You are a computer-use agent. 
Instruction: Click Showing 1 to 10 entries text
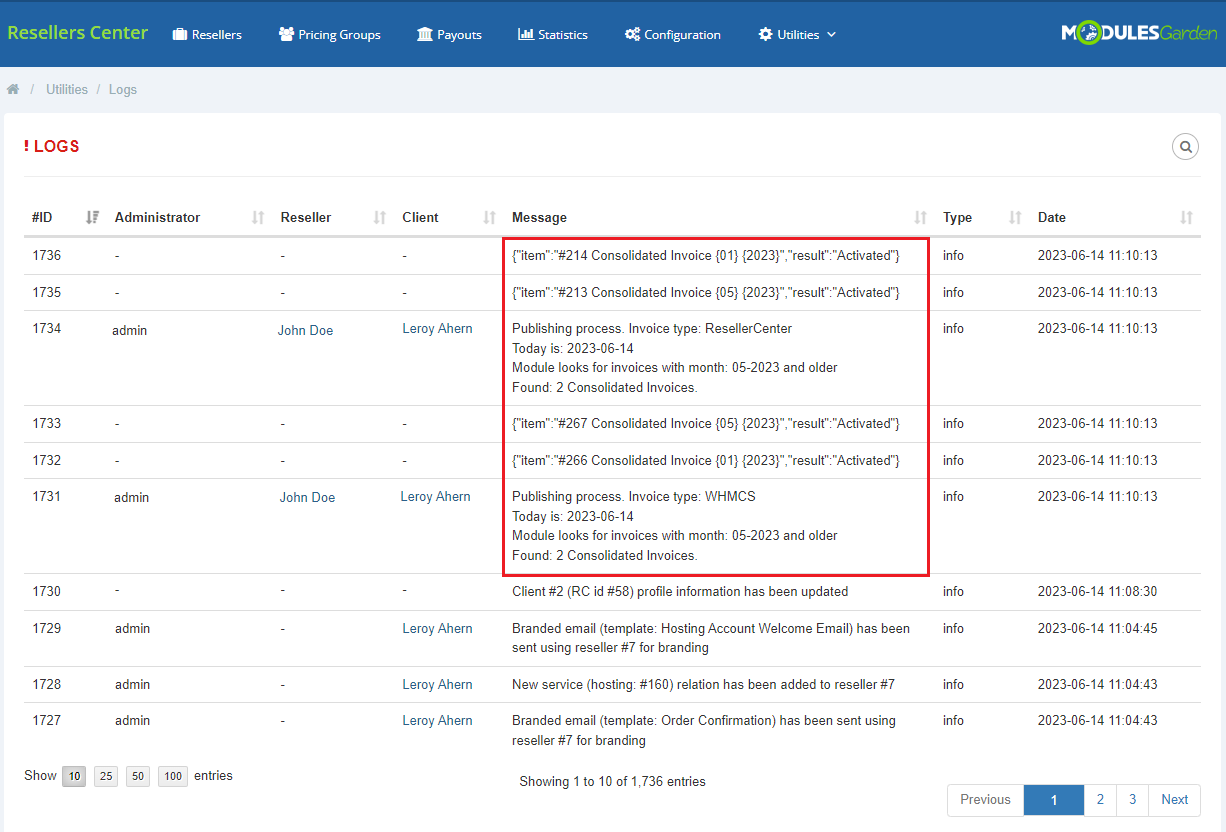(x=612, y=781)
